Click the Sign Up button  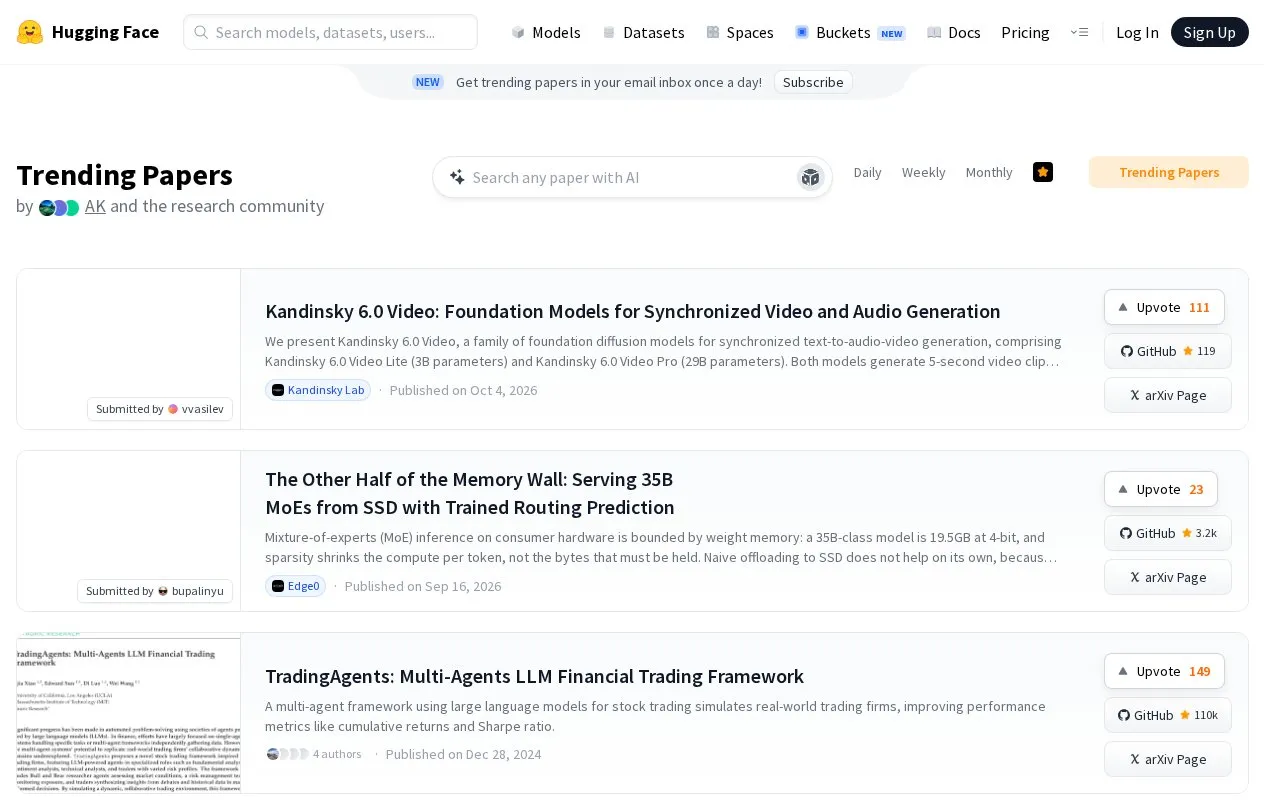click(1210, 32)
